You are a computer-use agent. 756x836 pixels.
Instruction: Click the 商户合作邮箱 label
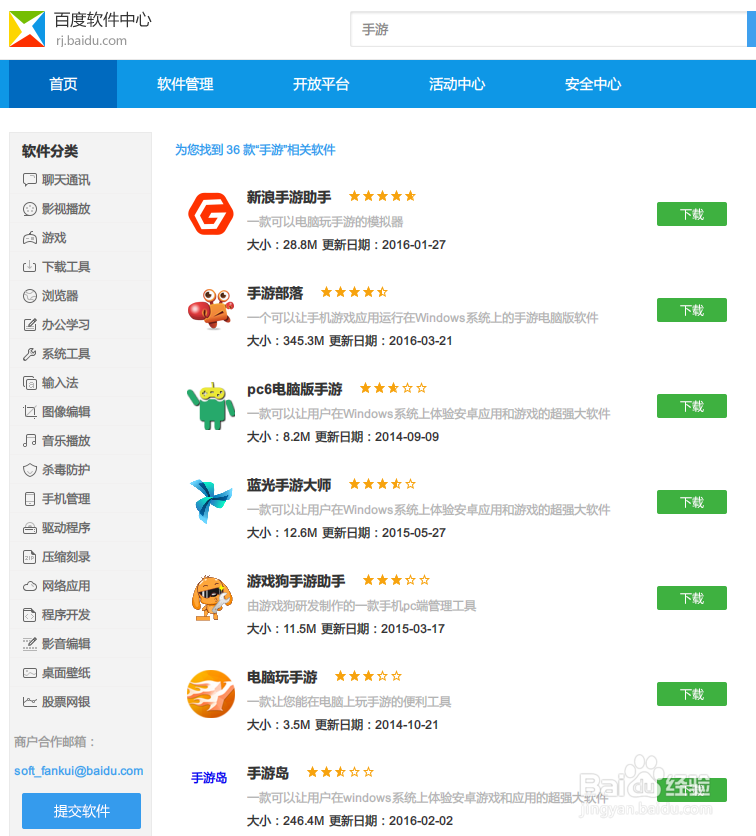[54, 742]
